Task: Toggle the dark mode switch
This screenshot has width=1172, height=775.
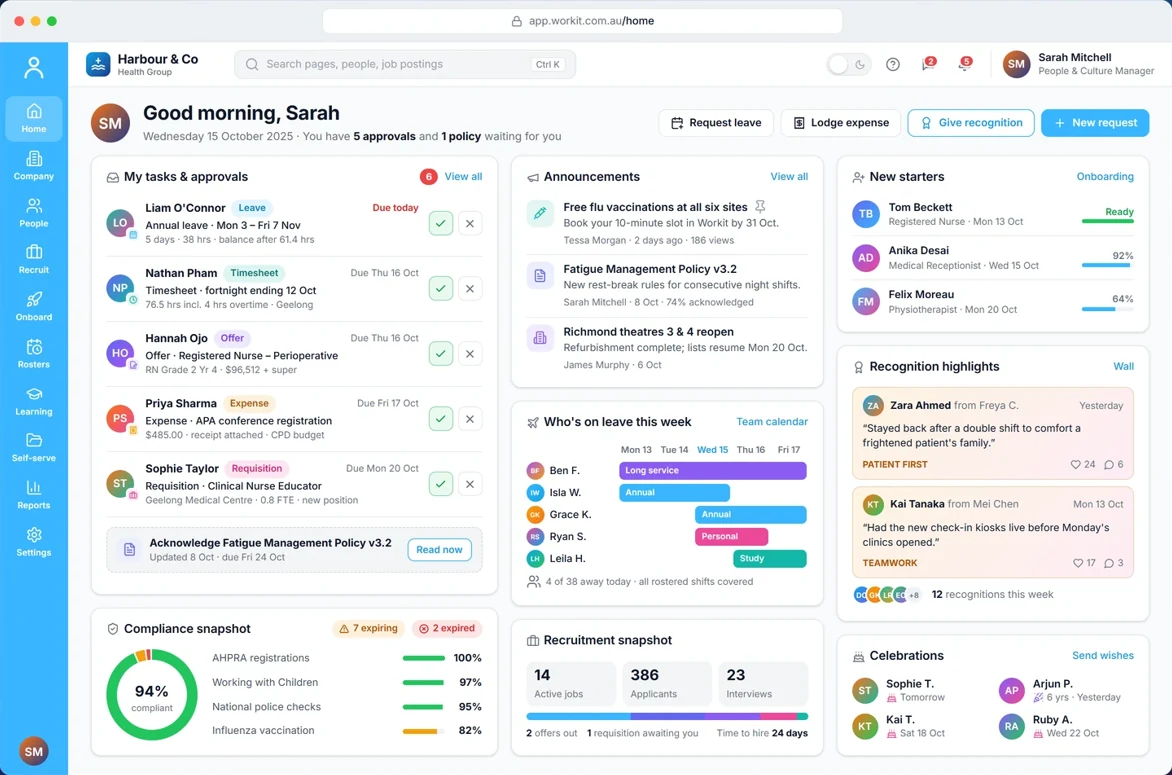Action: pyautogui.click(x=848, y=64)
